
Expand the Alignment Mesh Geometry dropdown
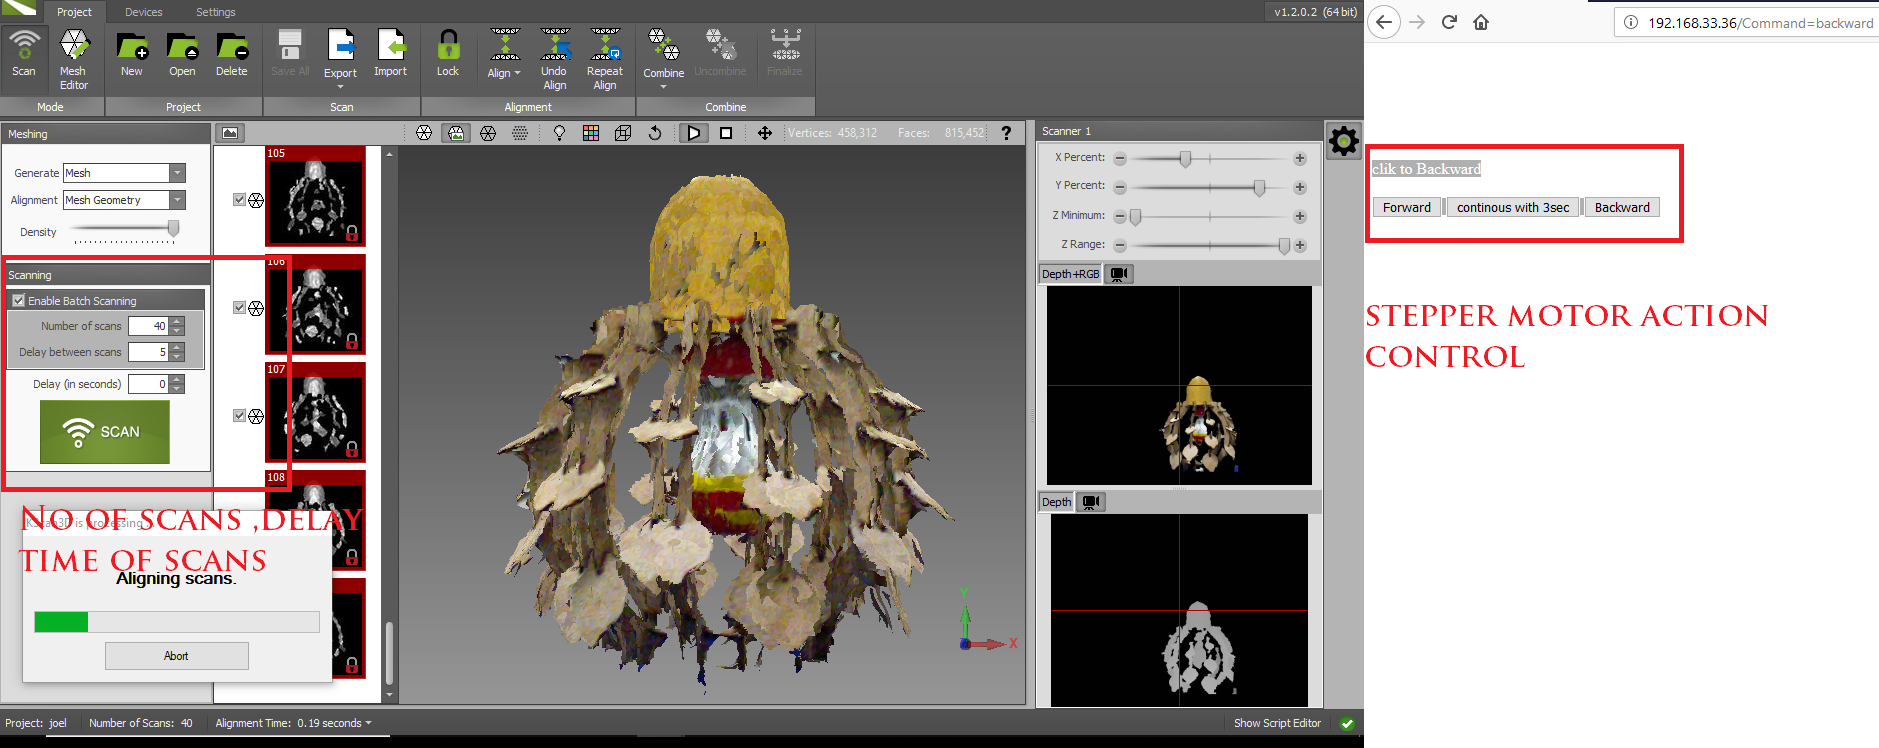click(177, 200)
